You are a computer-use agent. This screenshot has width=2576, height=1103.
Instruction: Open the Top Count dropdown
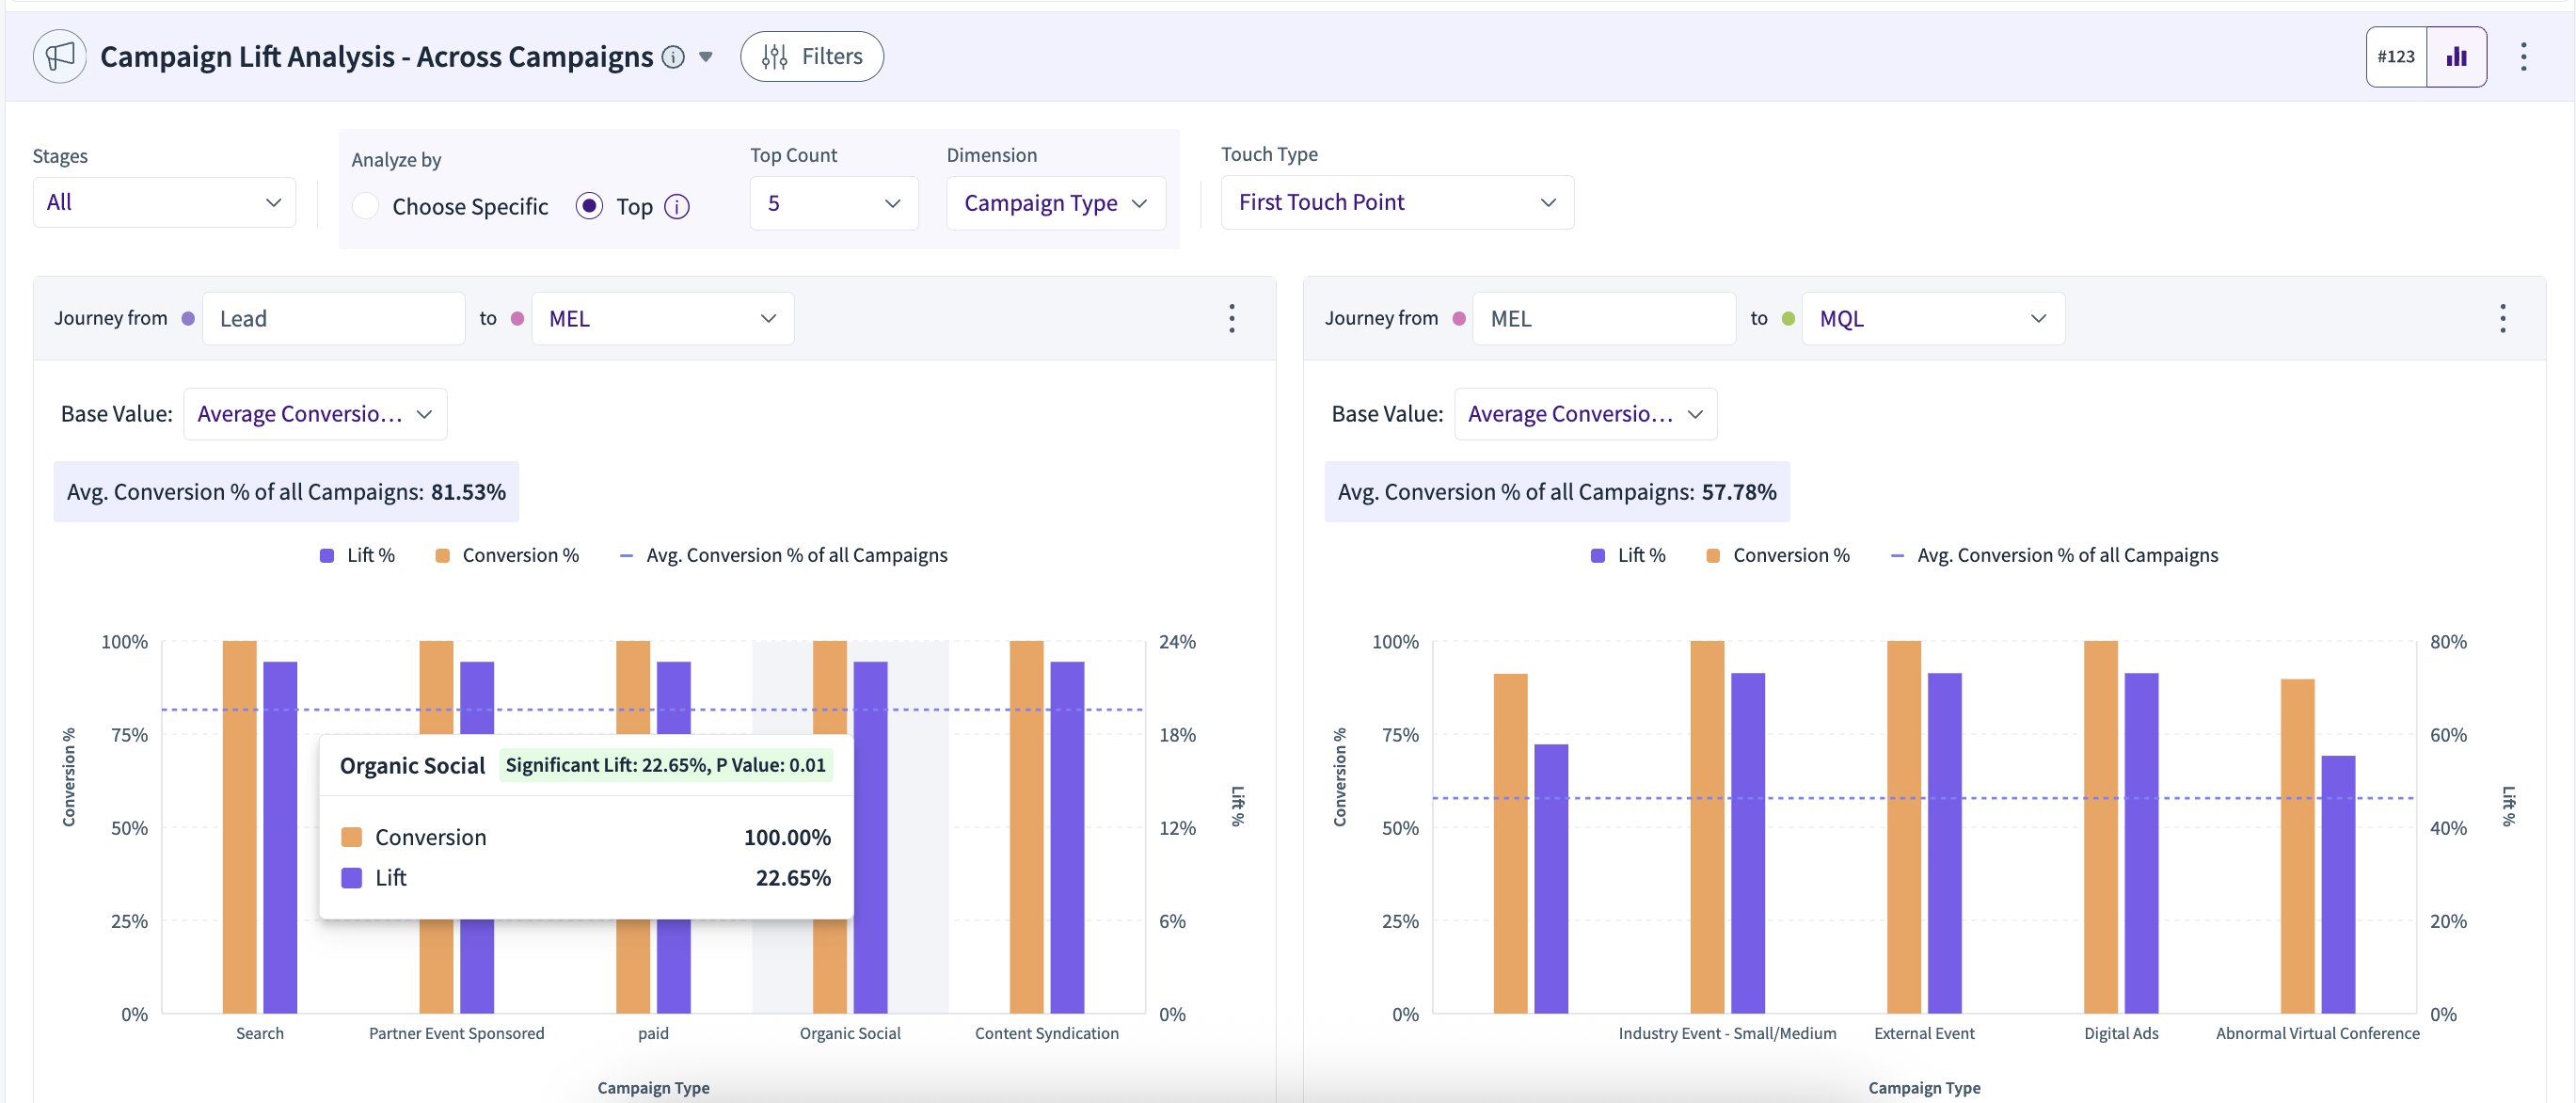pos(834,203)
